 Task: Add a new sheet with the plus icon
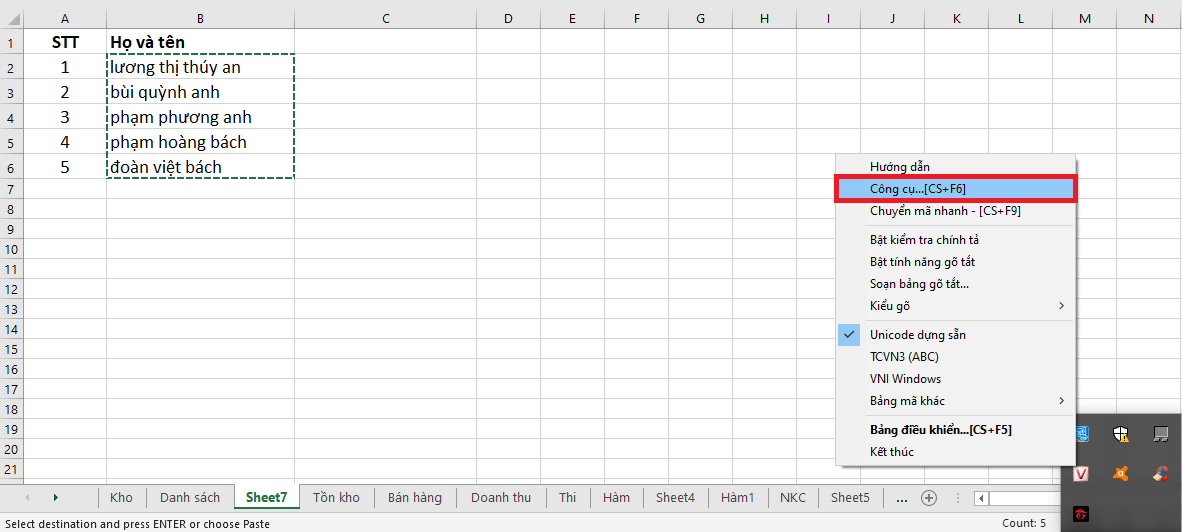(929, 498)
